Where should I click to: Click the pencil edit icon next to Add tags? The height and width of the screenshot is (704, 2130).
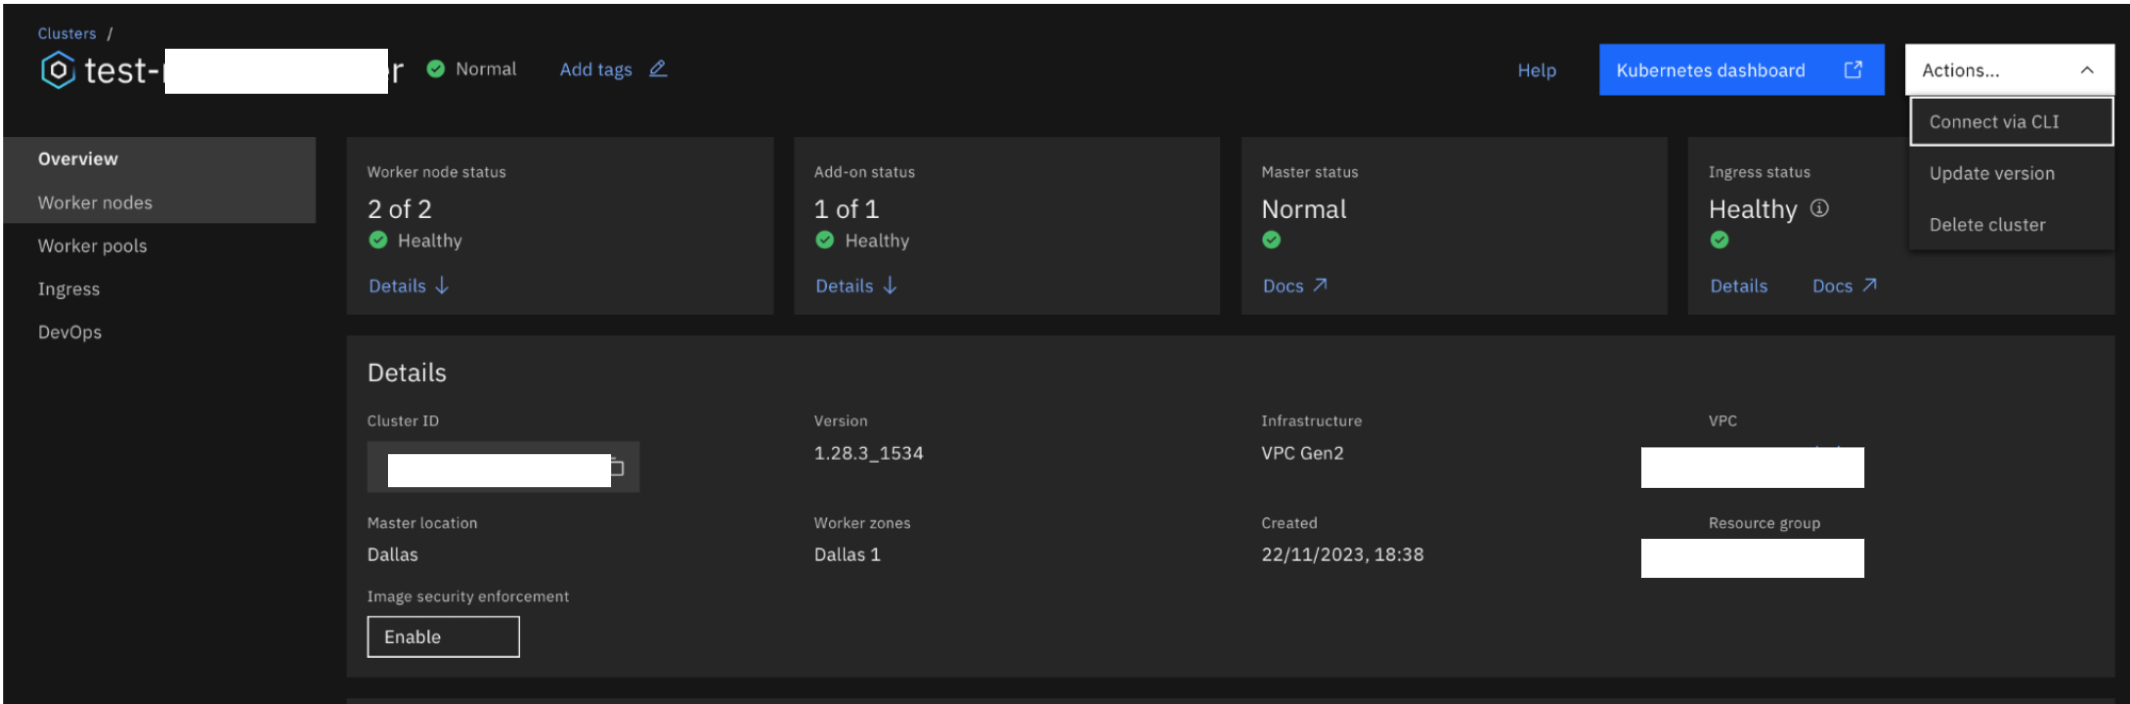click(x=657, y=69)
